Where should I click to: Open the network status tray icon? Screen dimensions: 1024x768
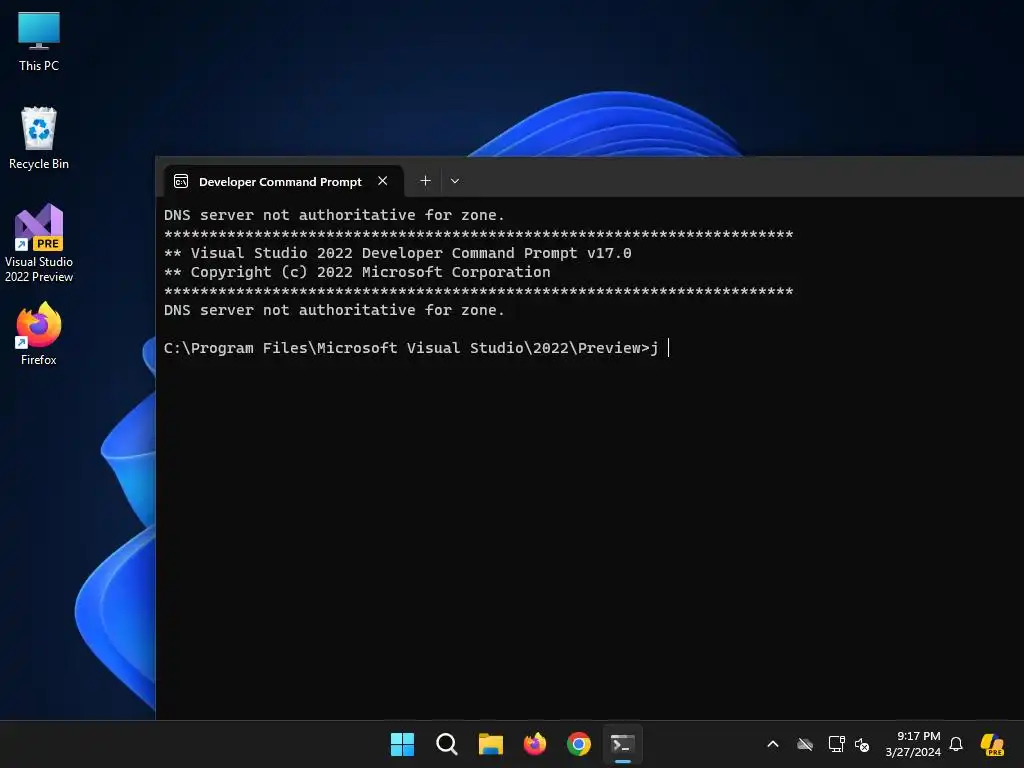click(837, 744)
